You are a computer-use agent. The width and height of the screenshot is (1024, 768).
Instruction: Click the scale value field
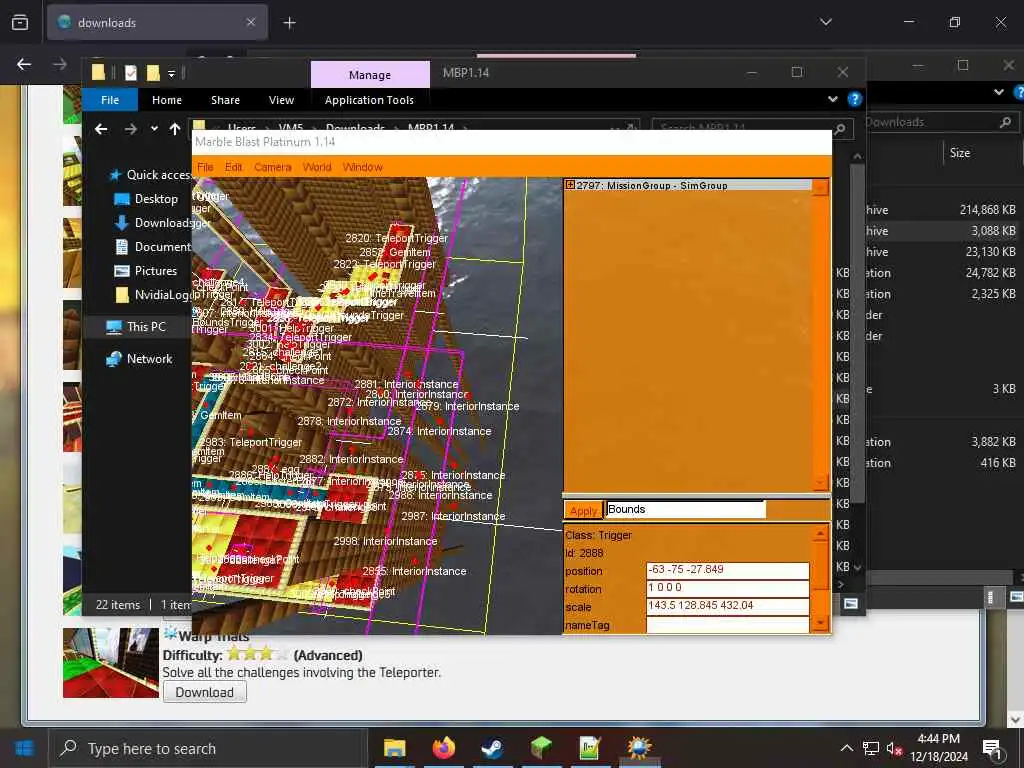click(x=728, y=606)
